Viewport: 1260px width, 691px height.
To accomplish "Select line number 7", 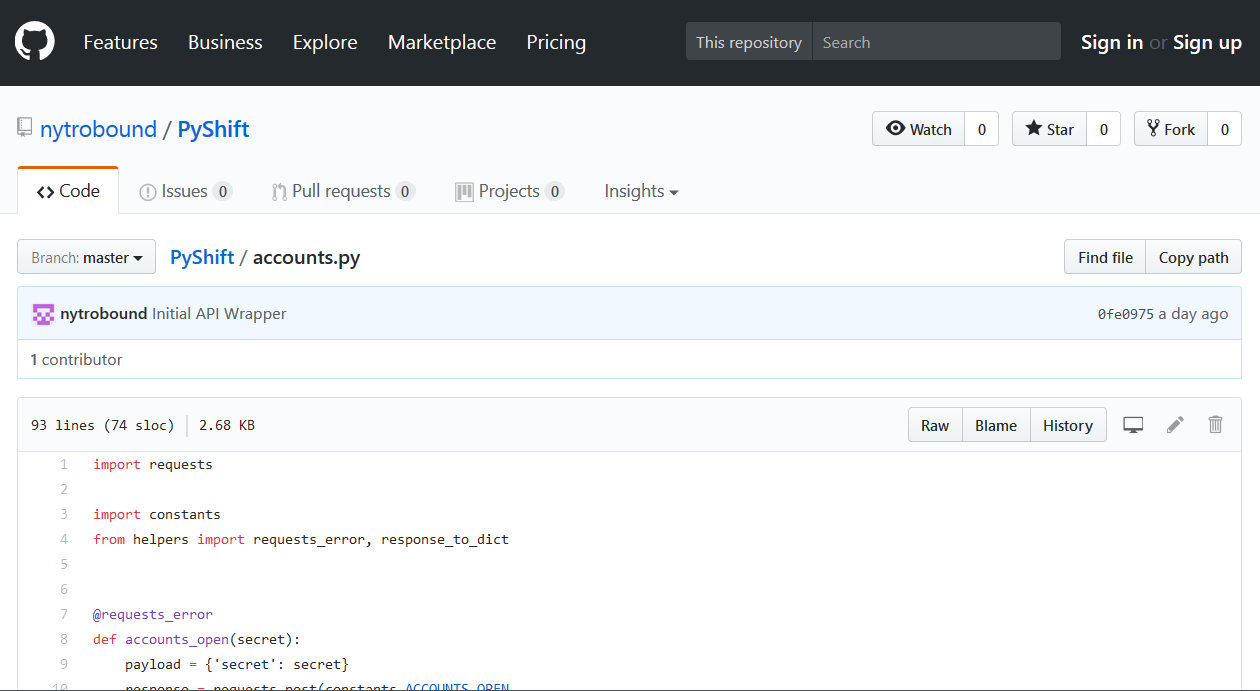I will [x=64, y=614].
